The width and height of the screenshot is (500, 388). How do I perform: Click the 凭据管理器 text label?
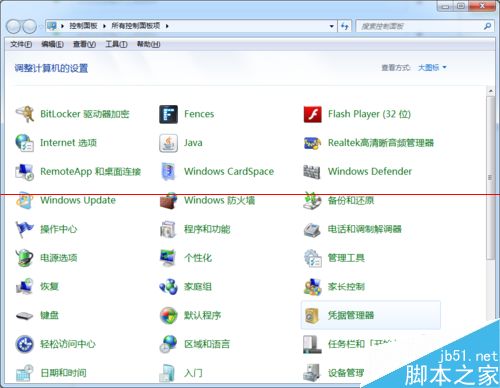[351, 315]
